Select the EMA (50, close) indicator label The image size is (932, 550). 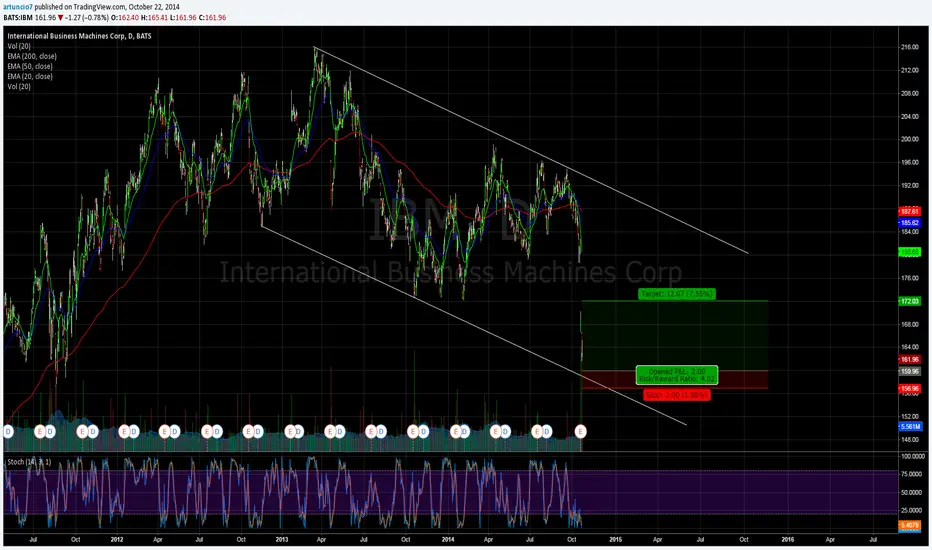(x=30, y=67)
